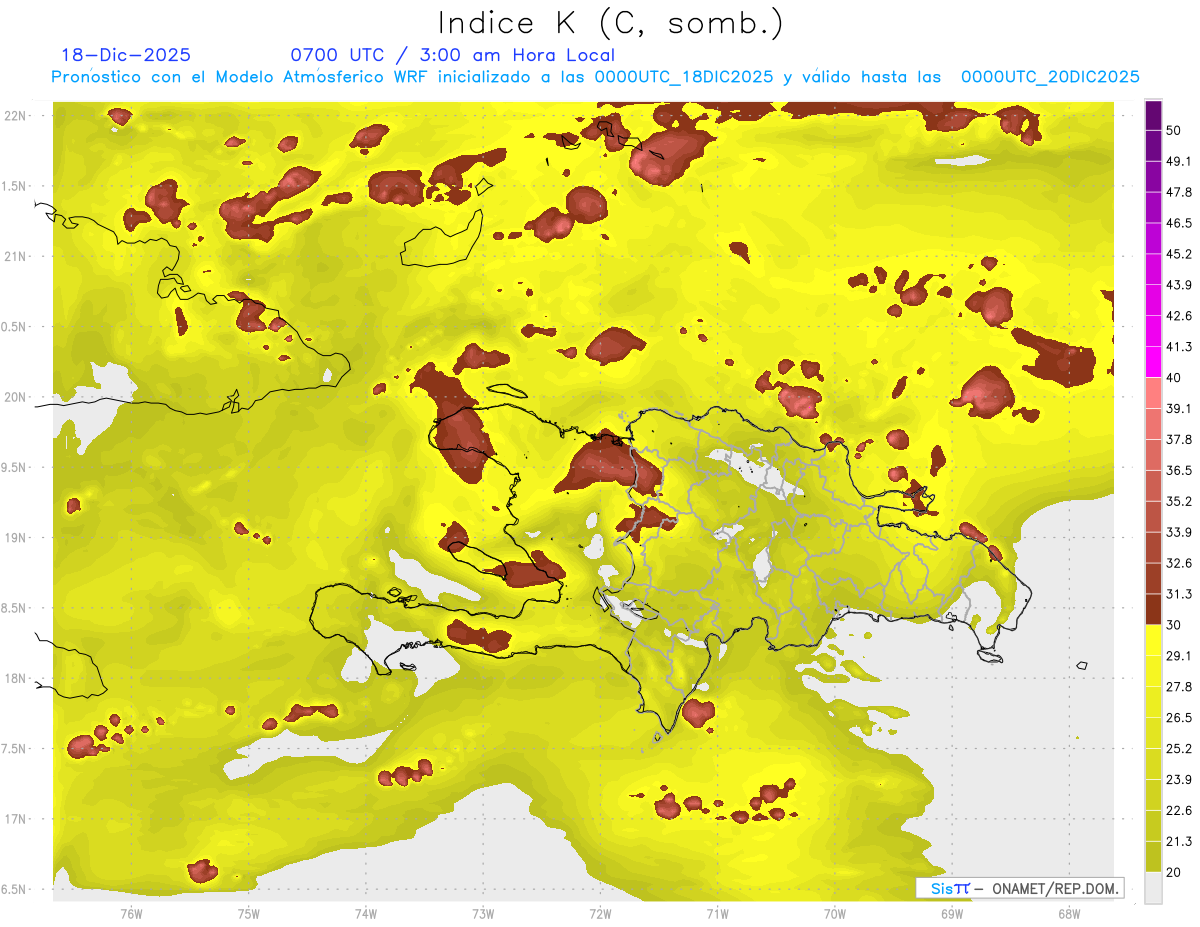Click the "68W" longitude axis label

[1069, 914]
